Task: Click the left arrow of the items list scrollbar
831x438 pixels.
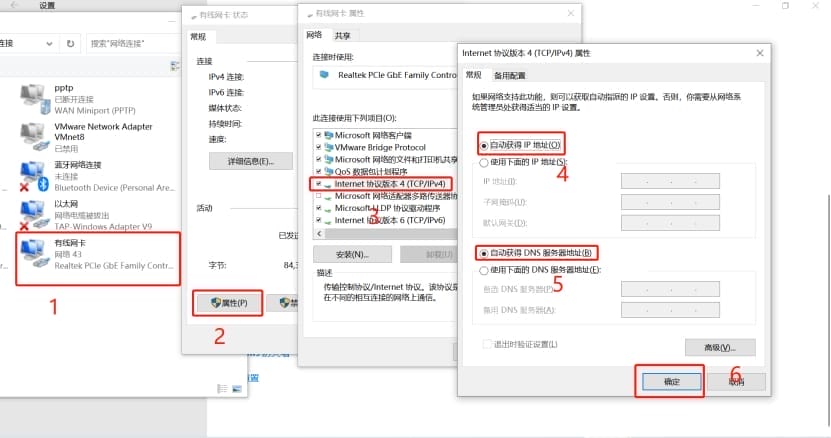Action: (319, 233)
